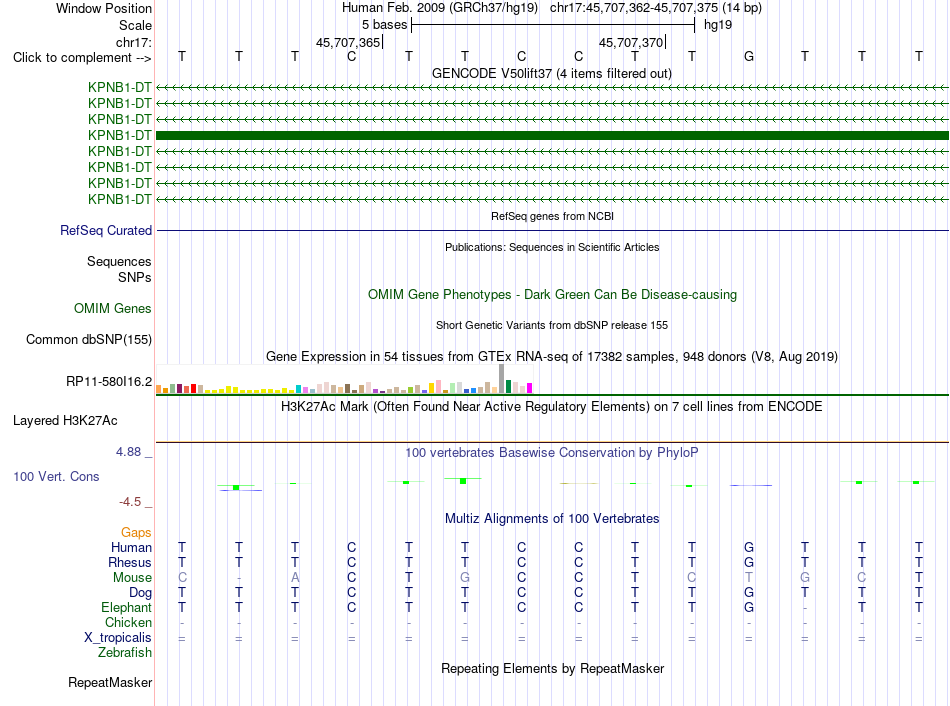Click the 'hg19' assembly text near the scale bar

pos(718,25)
